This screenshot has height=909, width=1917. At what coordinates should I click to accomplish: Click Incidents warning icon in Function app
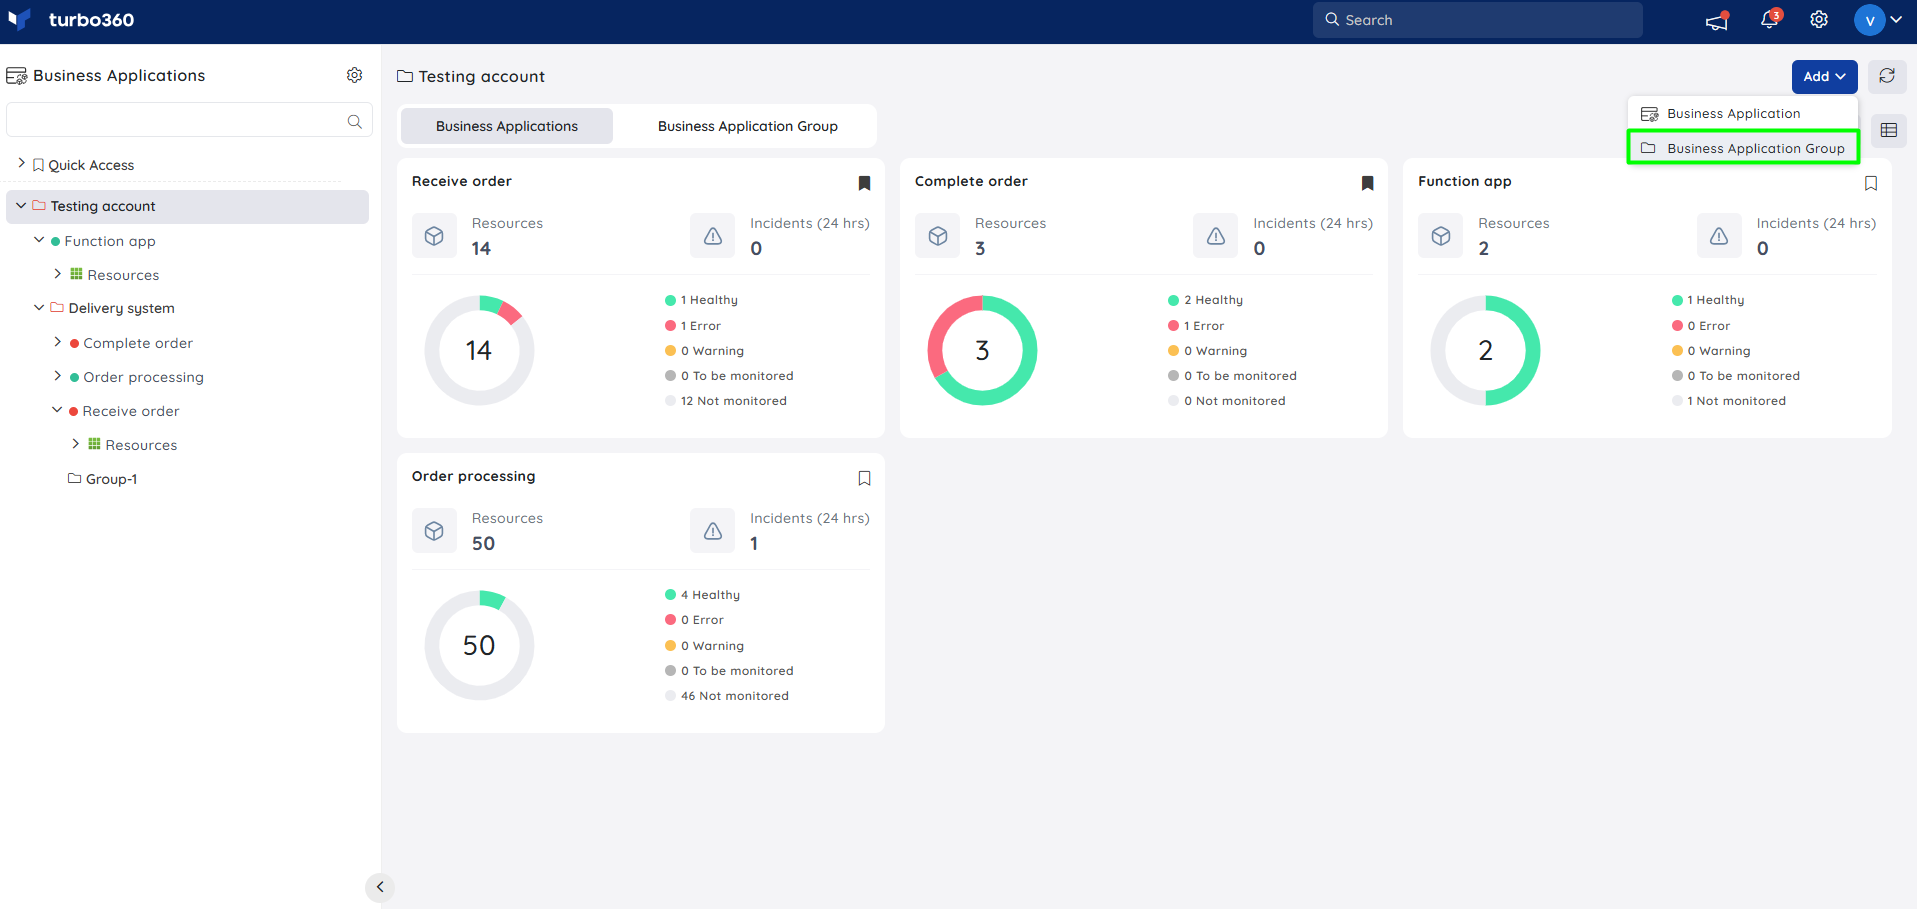pyautogui.click(x=1718, y=236)
